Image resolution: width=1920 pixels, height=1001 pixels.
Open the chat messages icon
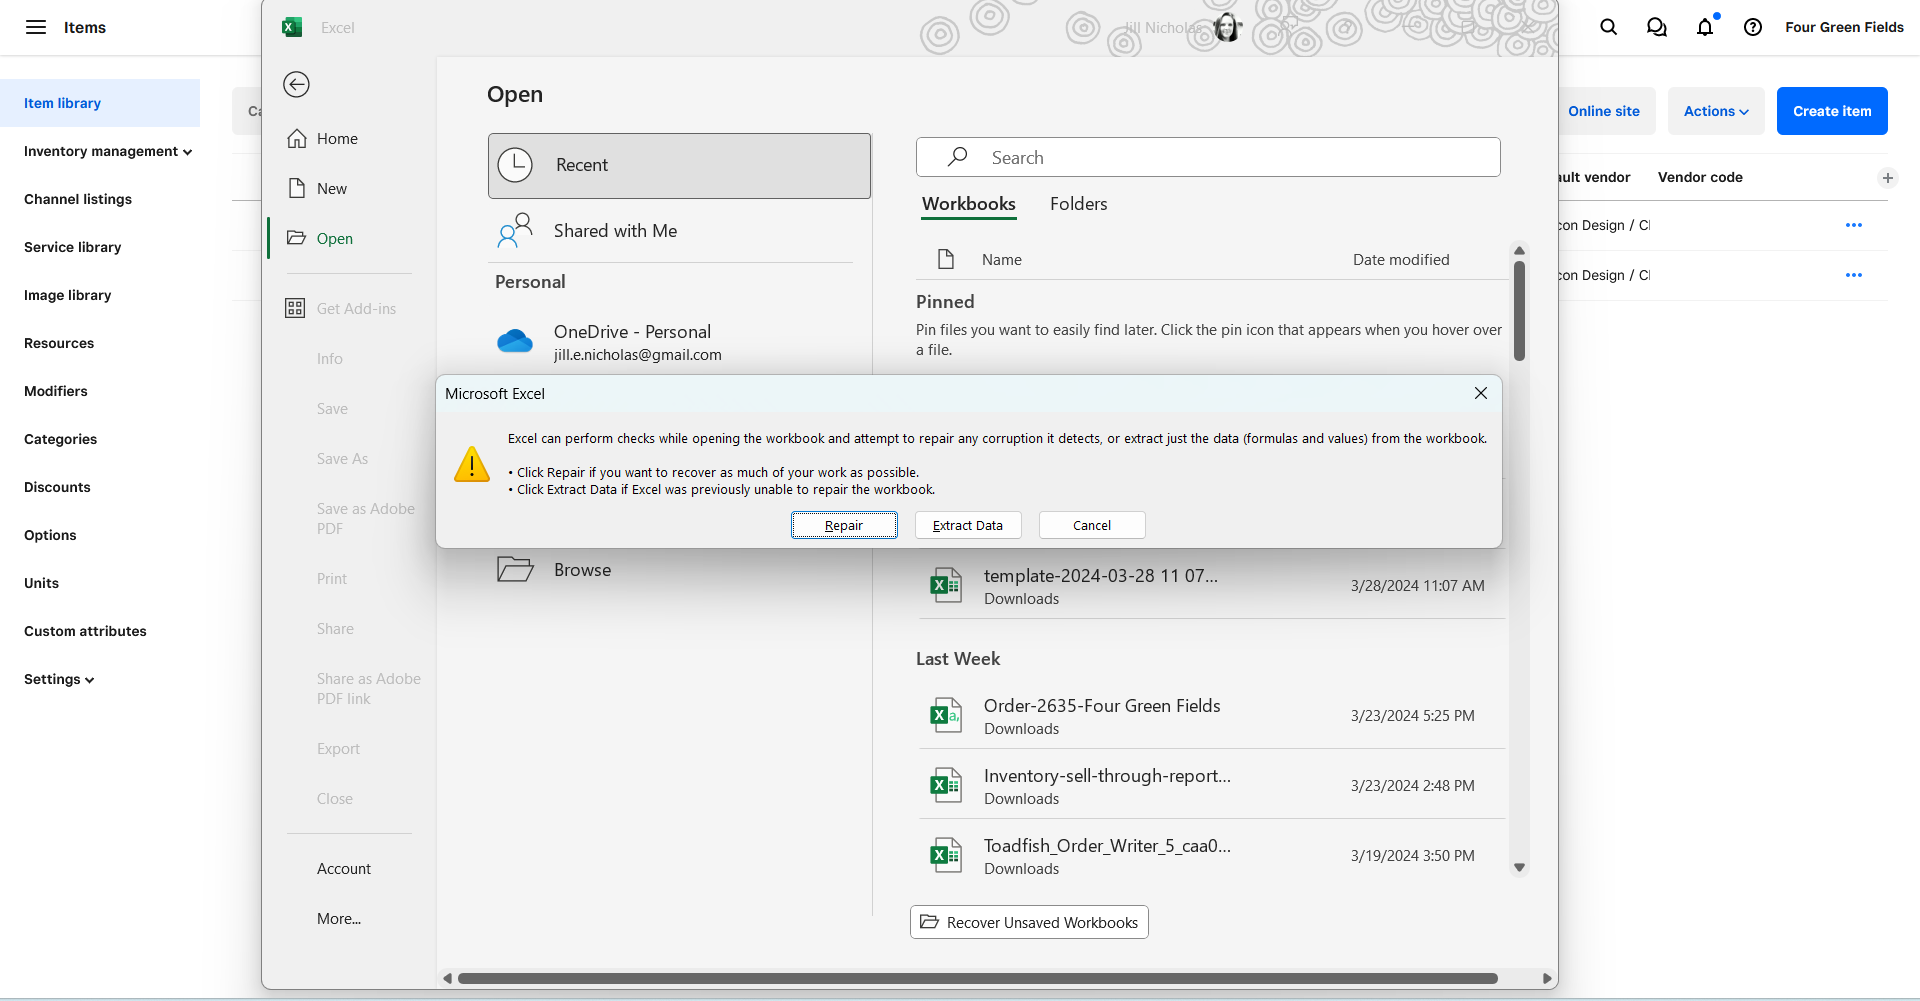tap(1657, 27)
